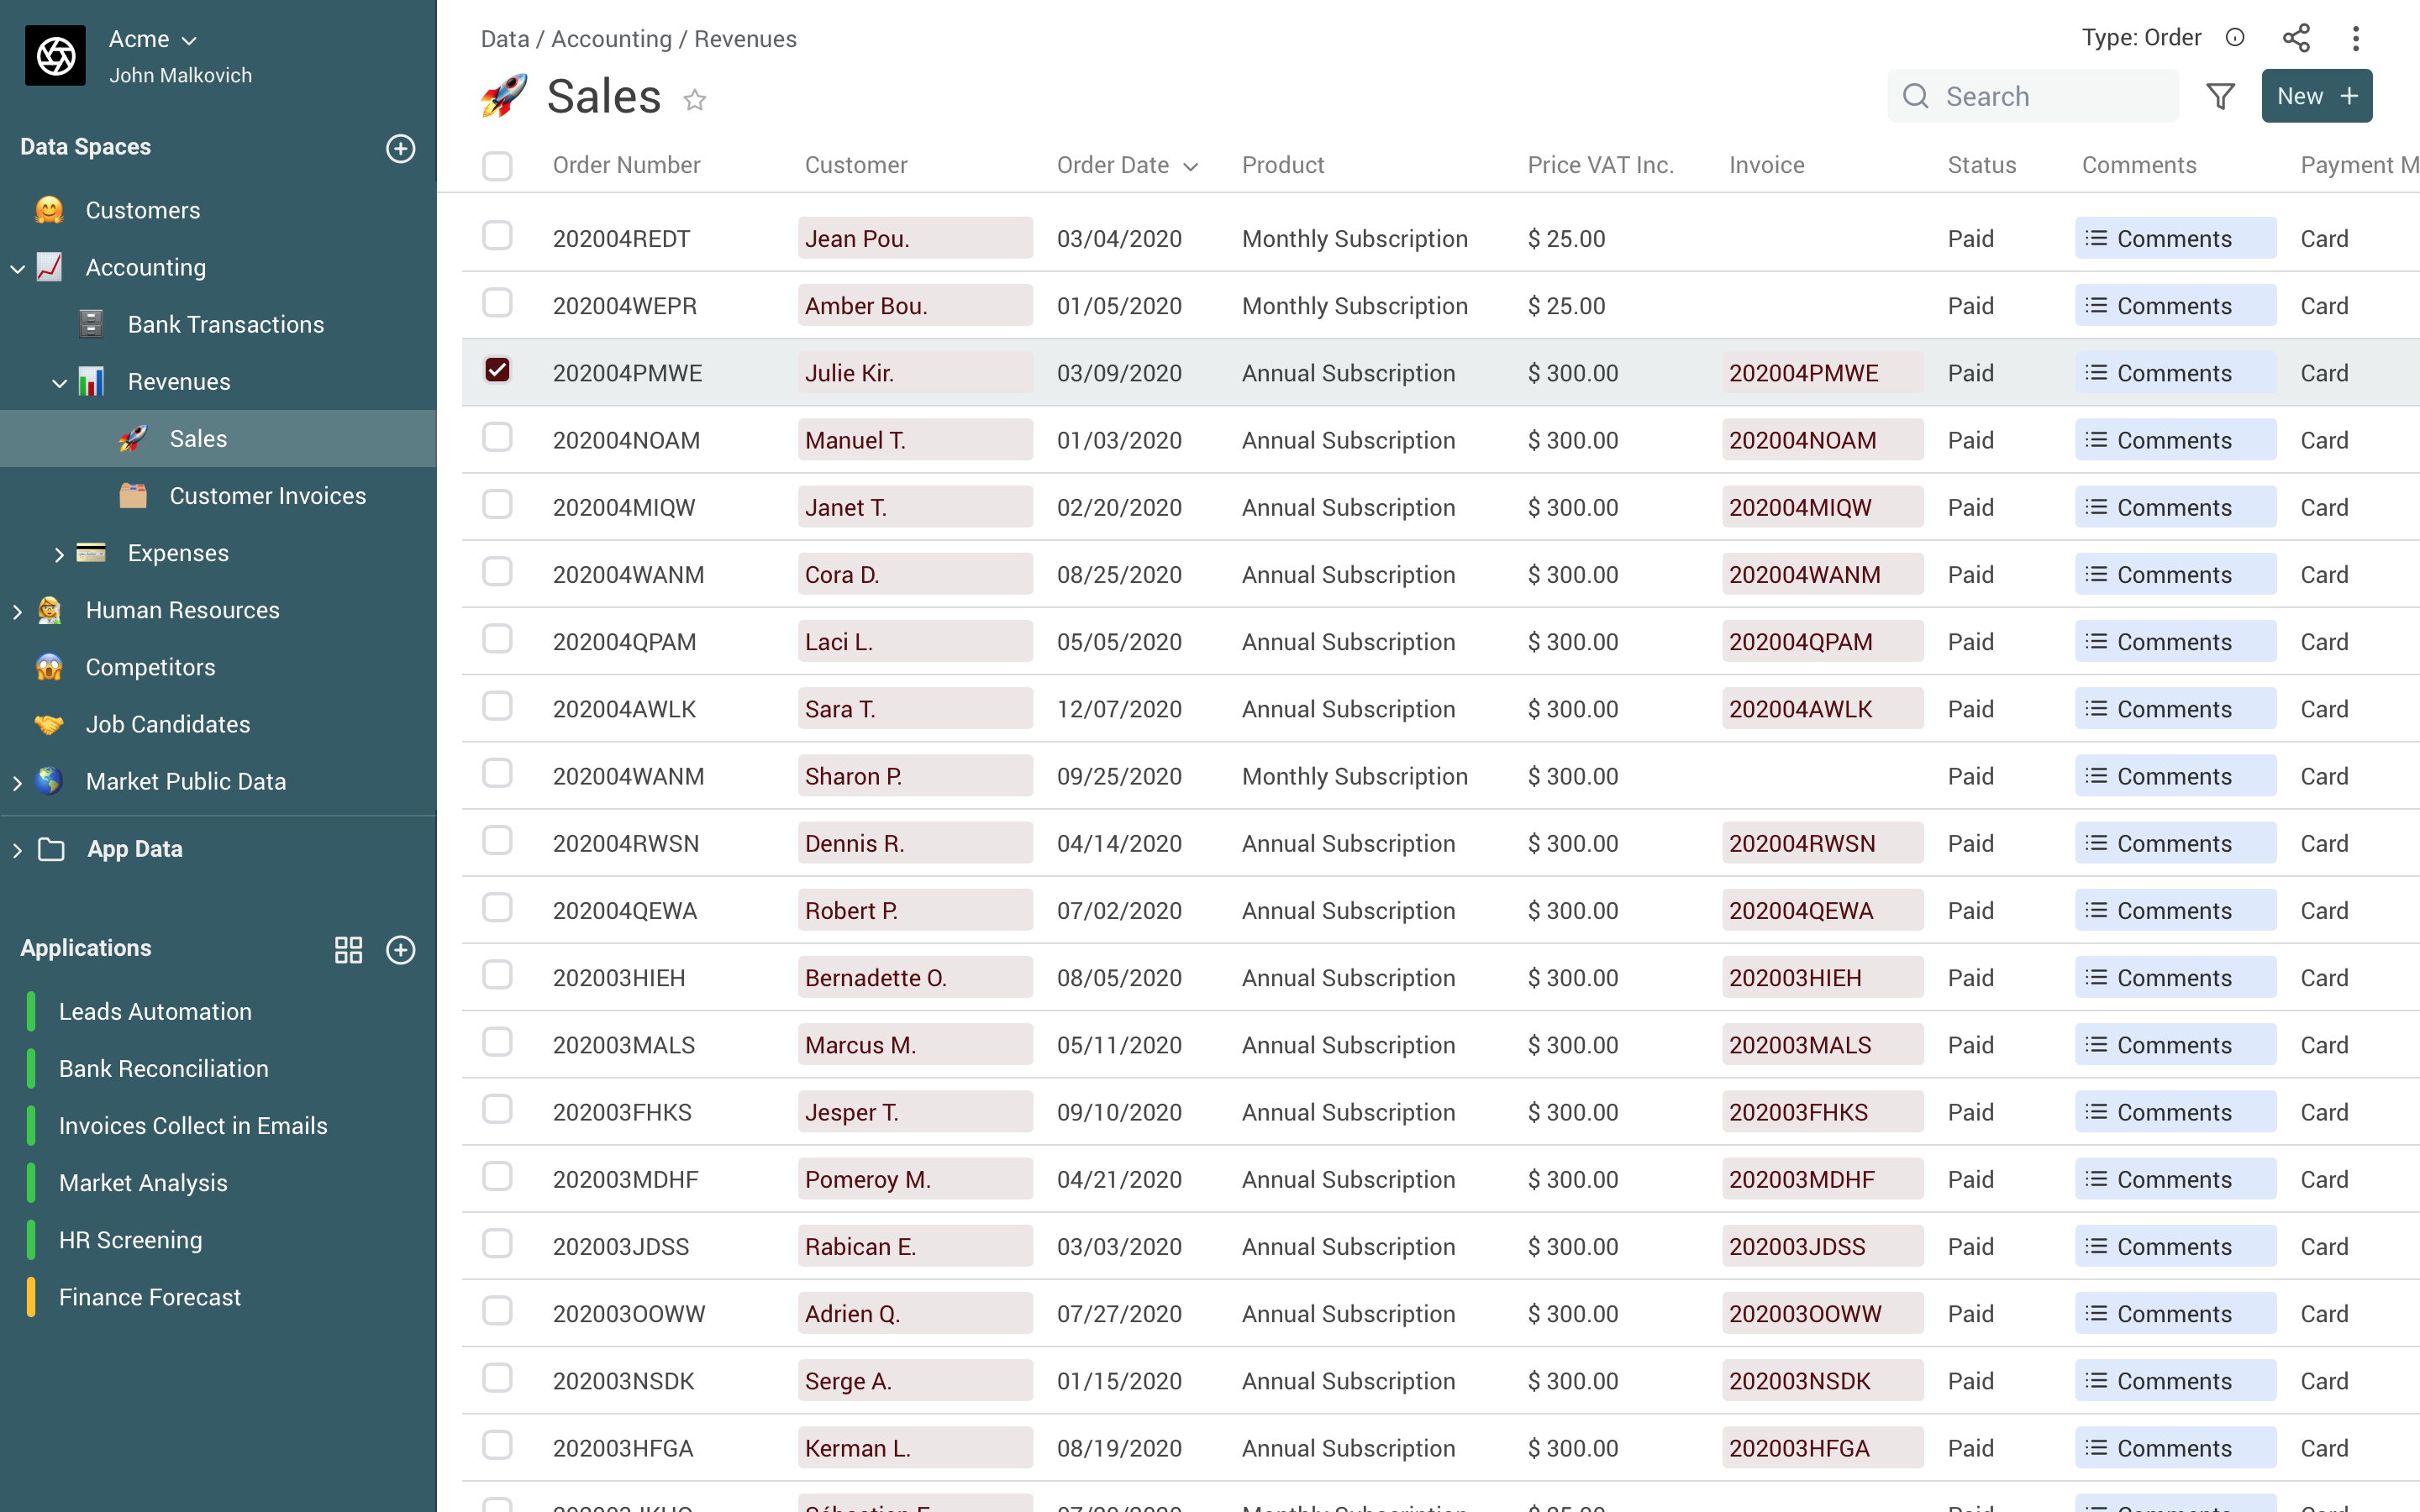2420x1512 pixels.
Task: Expand the Accounting section in sidebar
Action: [x=16, y=266]
